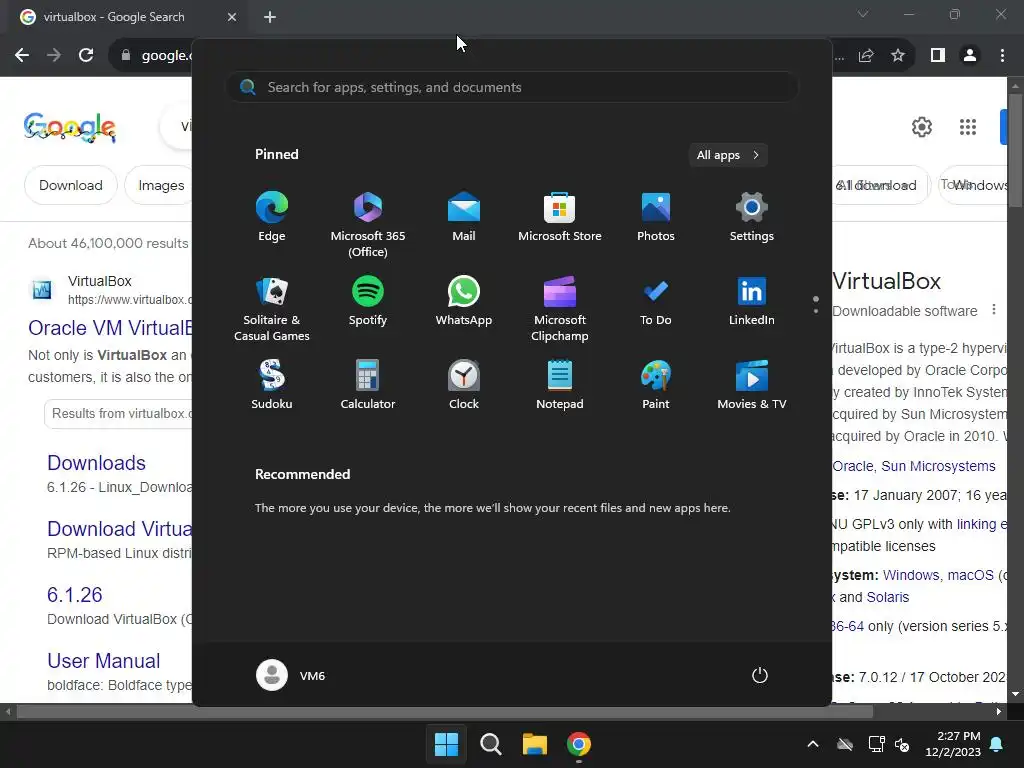Open the Calculator app

[368, 385]
